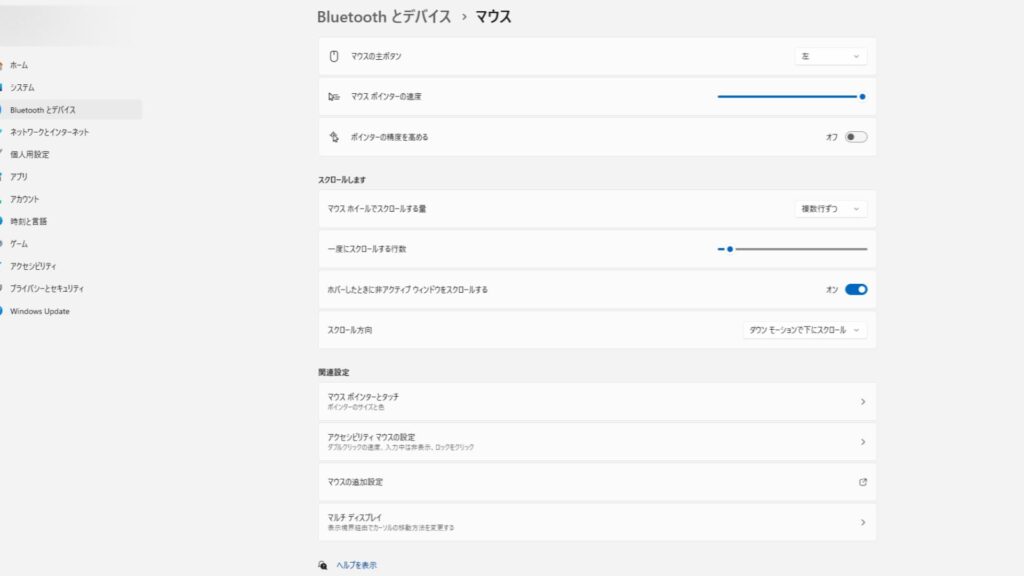This screenshot has width=1024, height=576.
Task: Click the 一度にスクロールする行数 slider track
Action: click(x=800, y=249)
